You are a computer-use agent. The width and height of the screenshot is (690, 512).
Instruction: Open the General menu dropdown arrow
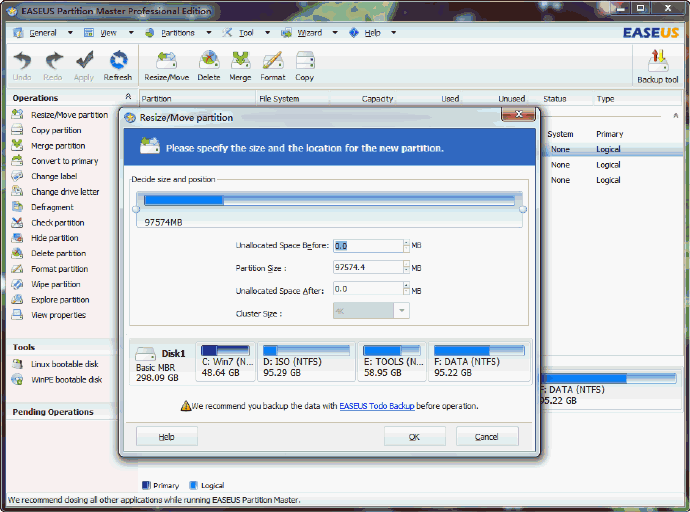pyautogui.click(x=70, y=33)
